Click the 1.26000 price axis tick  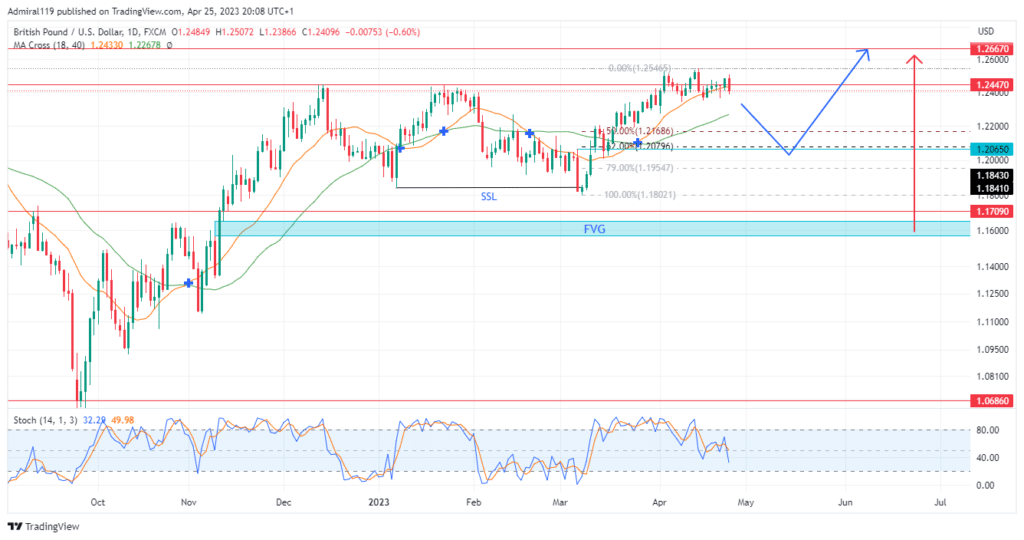pos(993,59)
